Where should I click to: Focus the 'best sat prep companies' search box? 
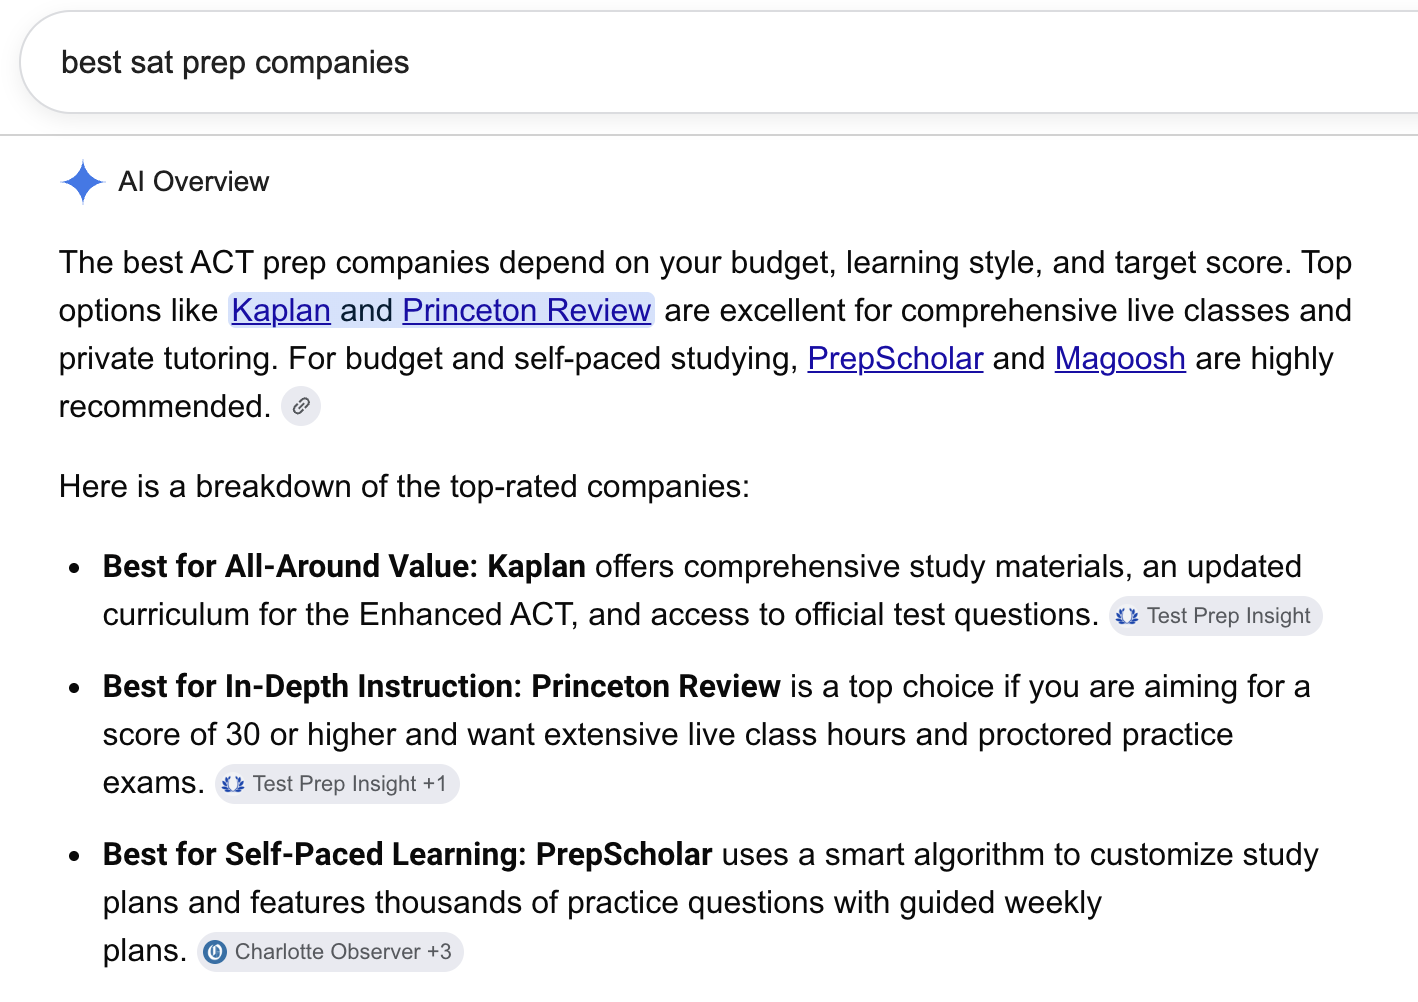coord(720,62)
